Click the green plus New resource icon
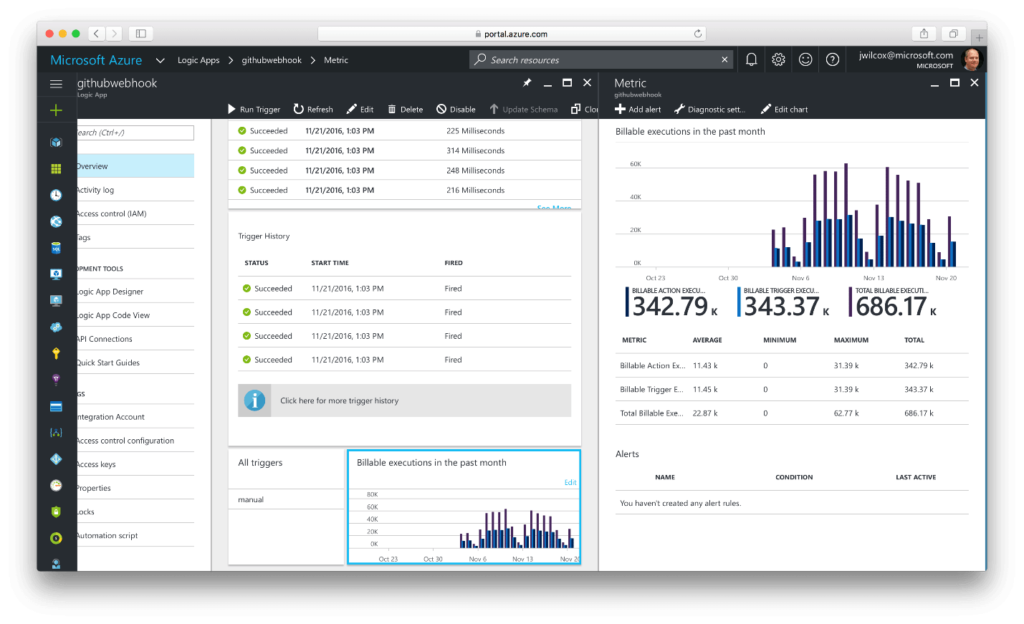 [56, 110]
